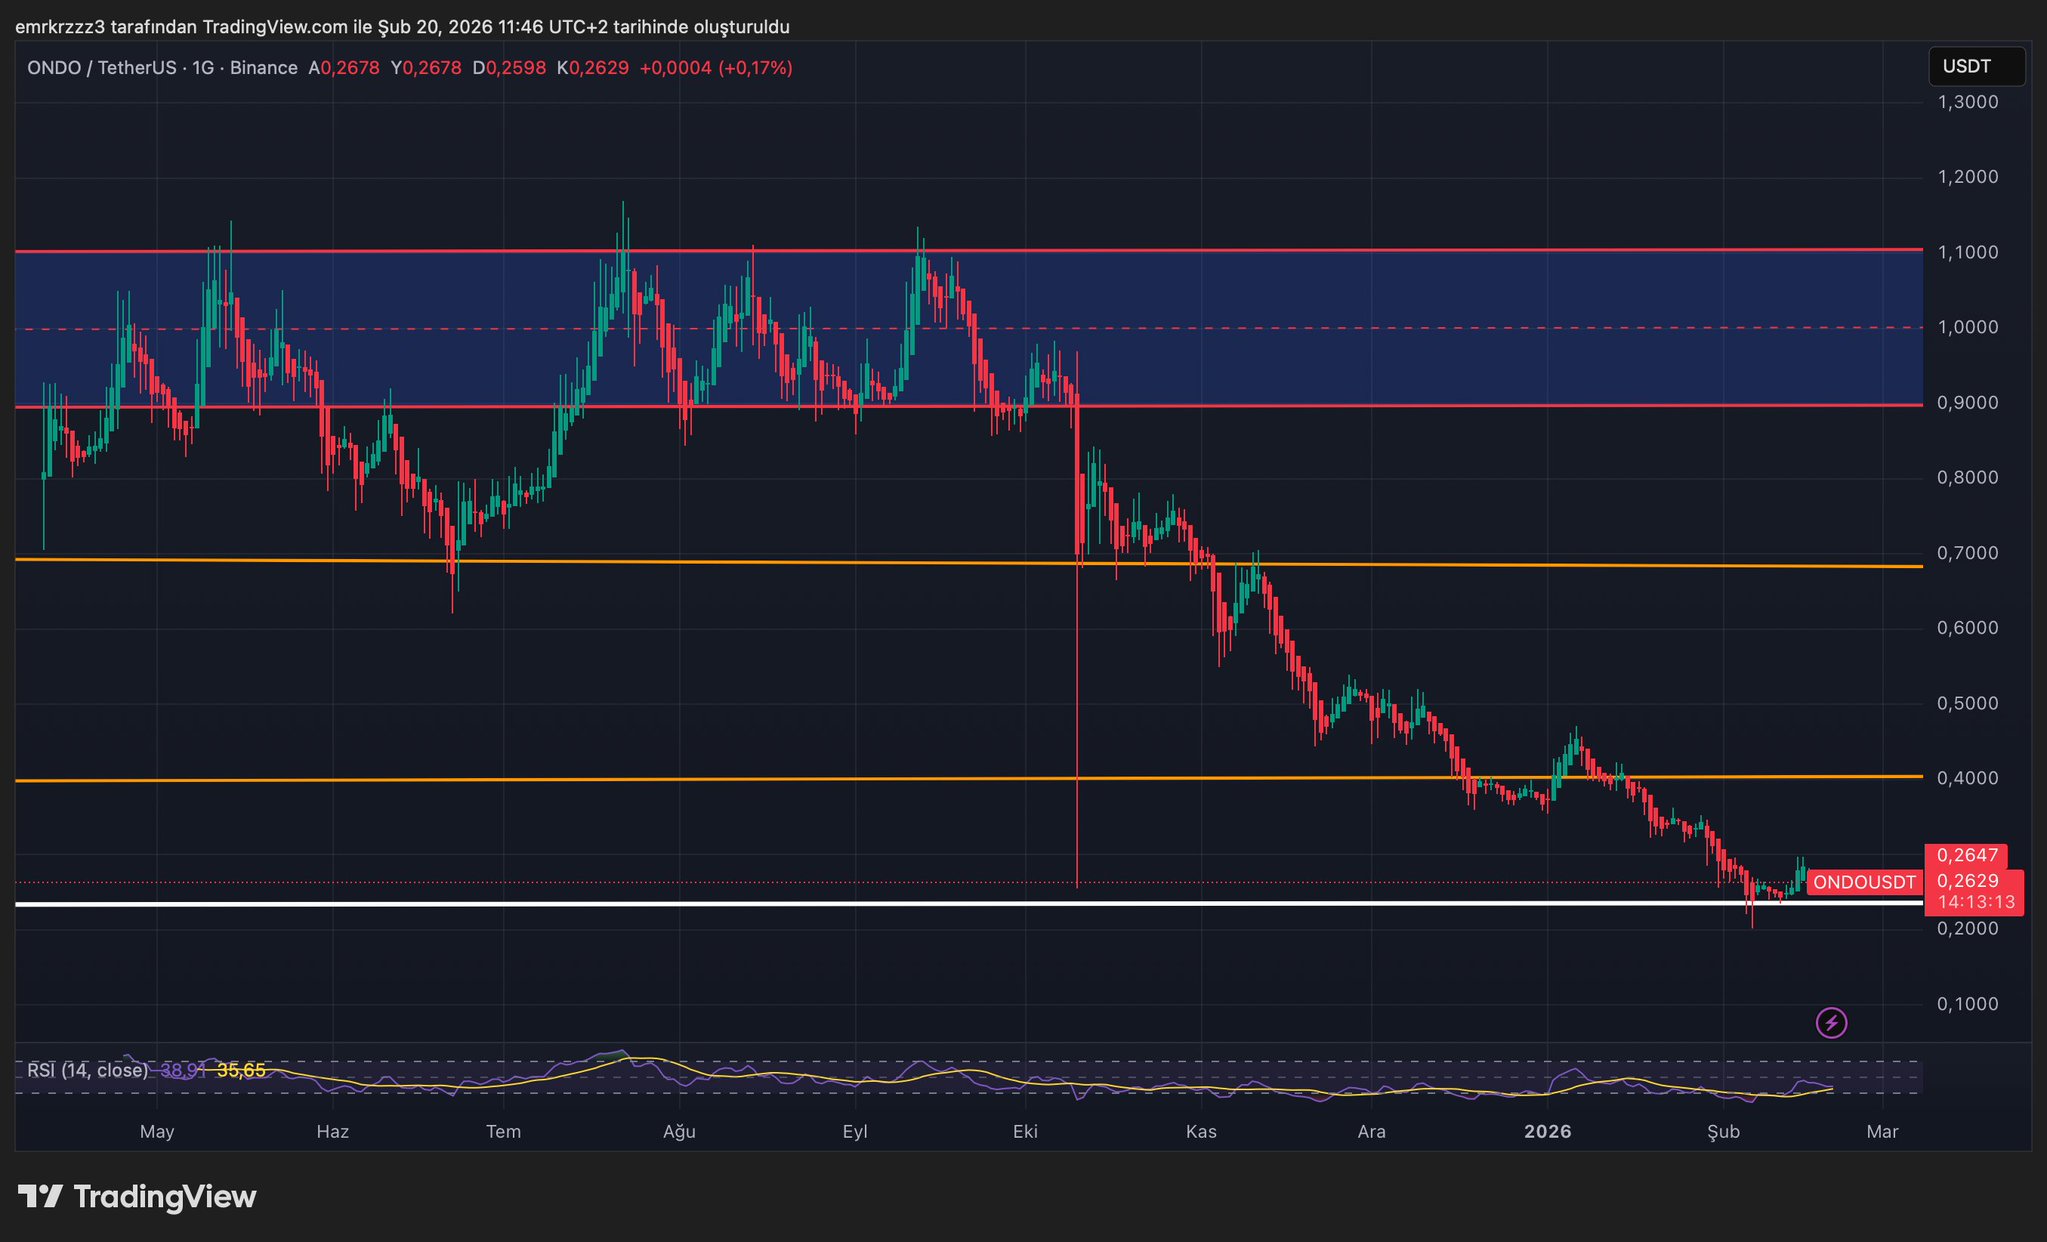Click the TradingView logo icon at bottom
The width and height of the screenshot is (2047, 1242).
40,1197
